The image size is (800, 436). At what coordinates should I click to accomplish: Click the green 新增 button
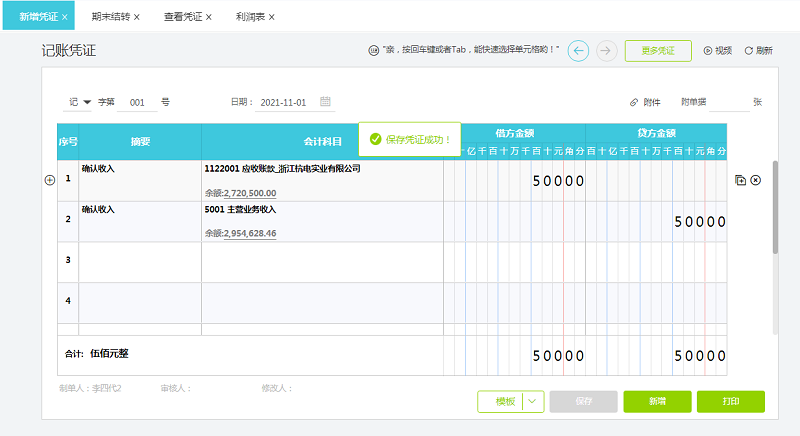[x=656, y=401]
